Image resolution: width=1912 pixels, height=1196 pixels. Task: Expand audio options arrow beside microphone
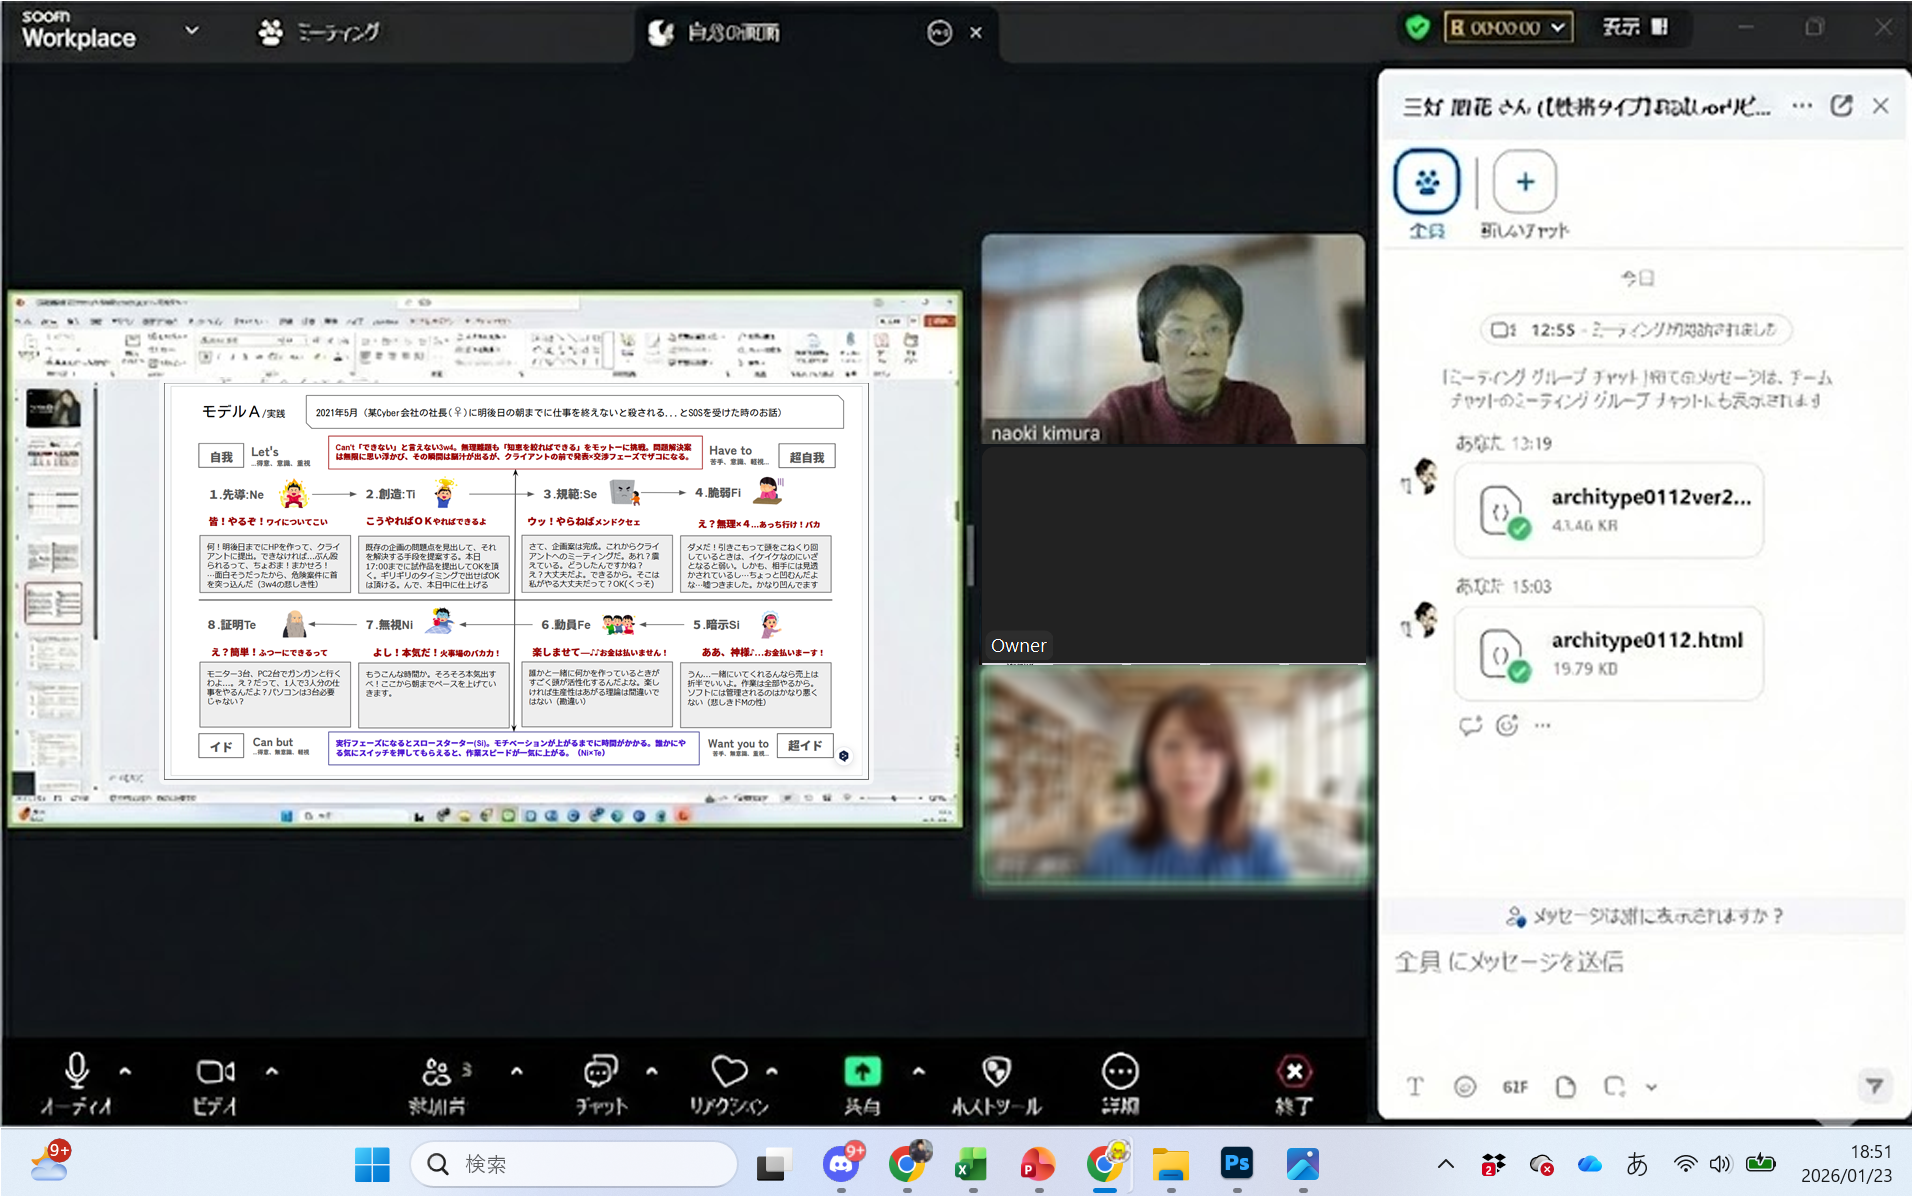[125, 1071]
